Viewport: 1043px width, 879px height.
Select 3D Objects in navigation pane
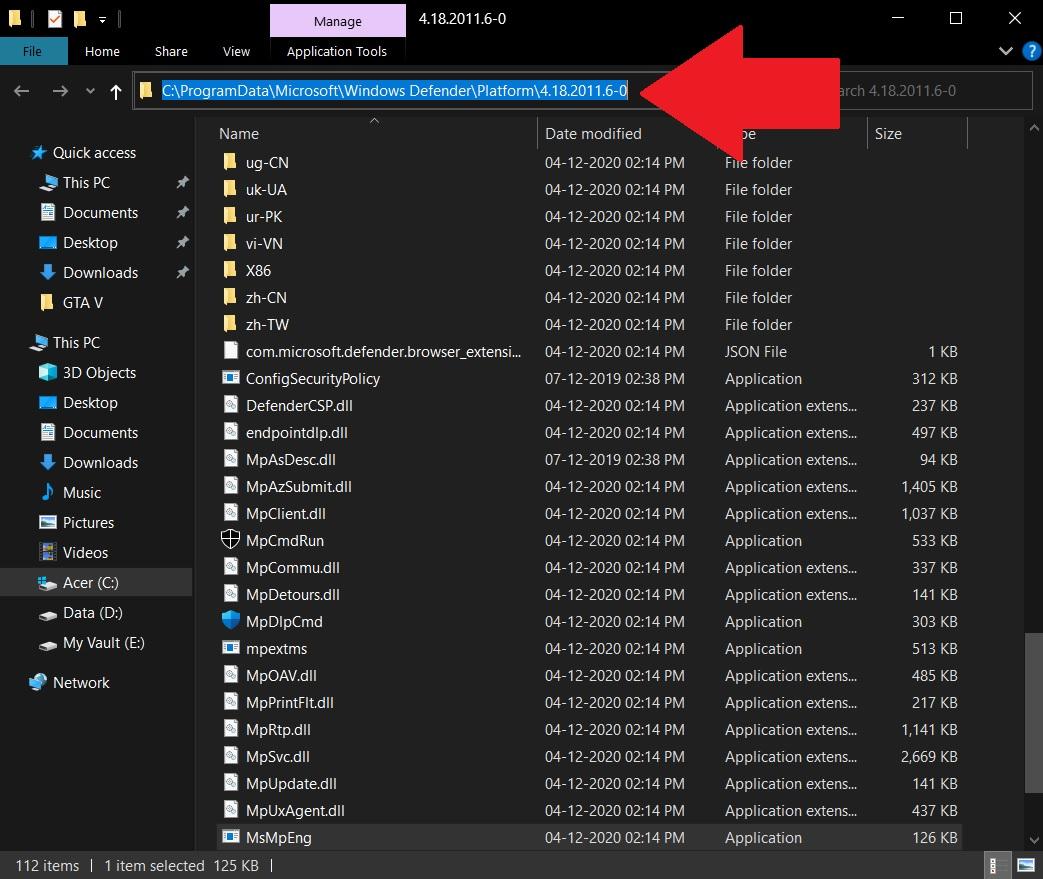(98, 373)
